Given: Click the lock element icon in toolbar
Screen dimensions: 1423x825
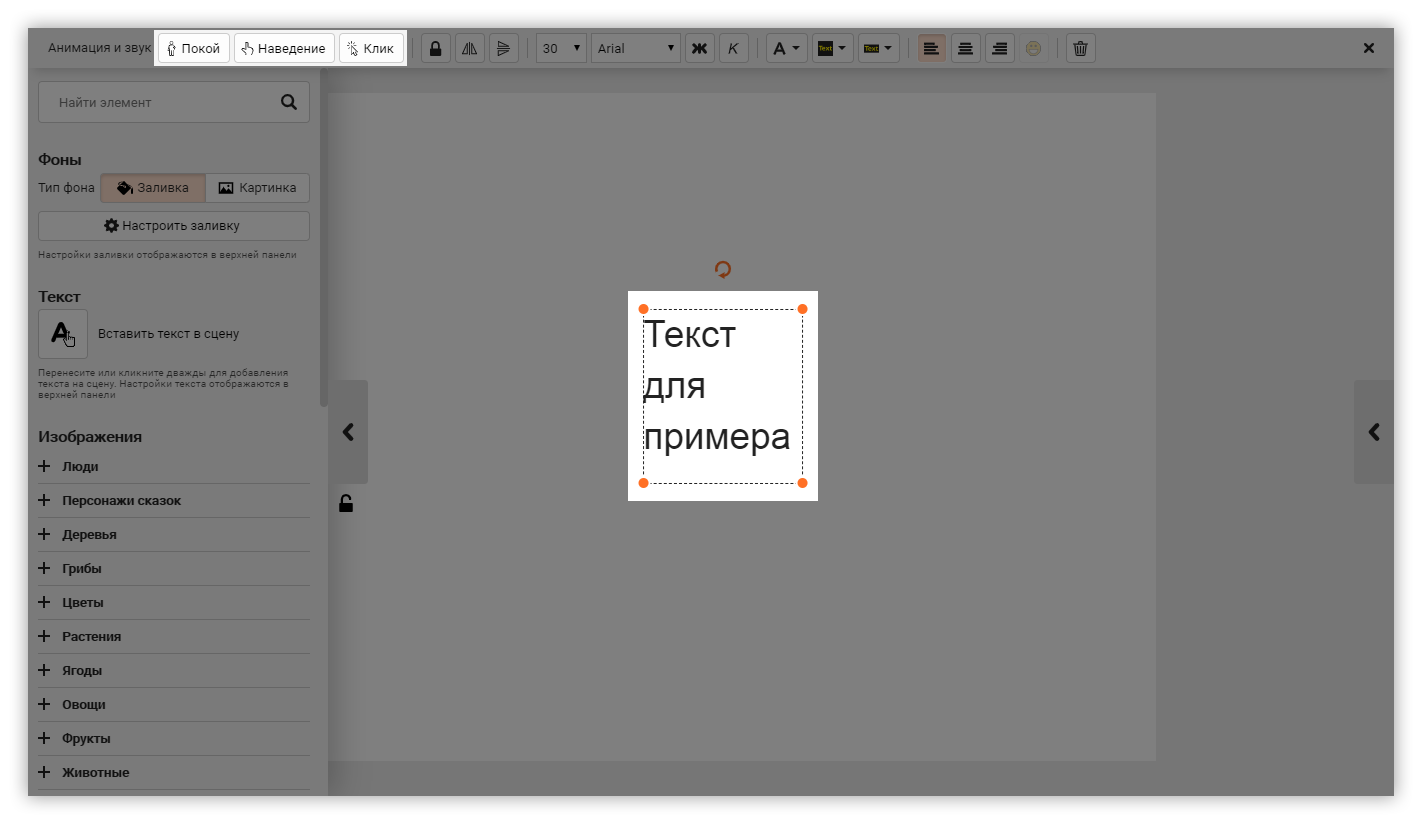Looking at the screenshot, I should click(435, 48).
